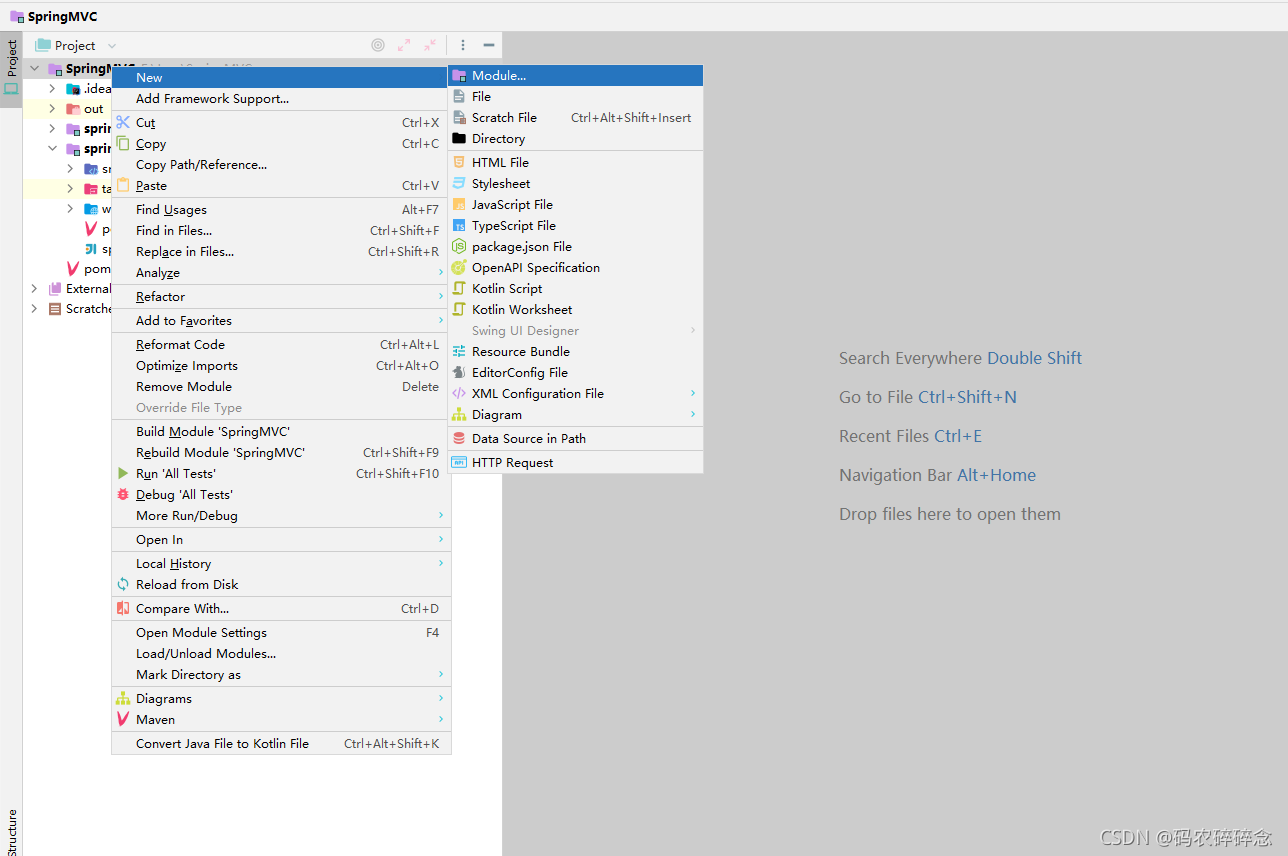1288x856 pixels.
Task: Click the Paste clipboard icon
Action: click(x=123, y=185)
